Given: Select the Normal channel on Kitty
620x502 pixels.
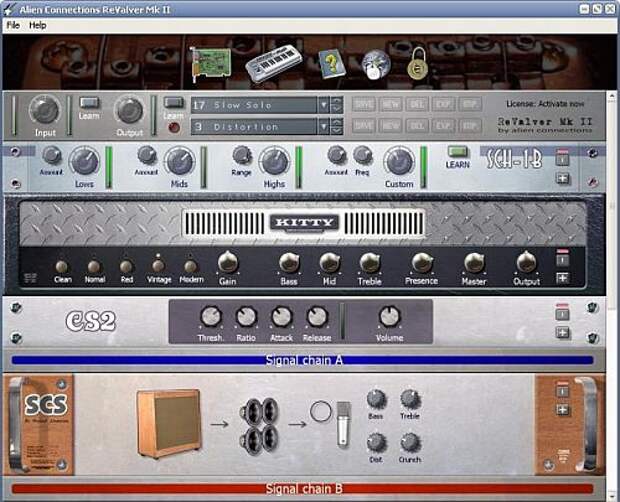Looking at the screenshot, I should (94, 266).
